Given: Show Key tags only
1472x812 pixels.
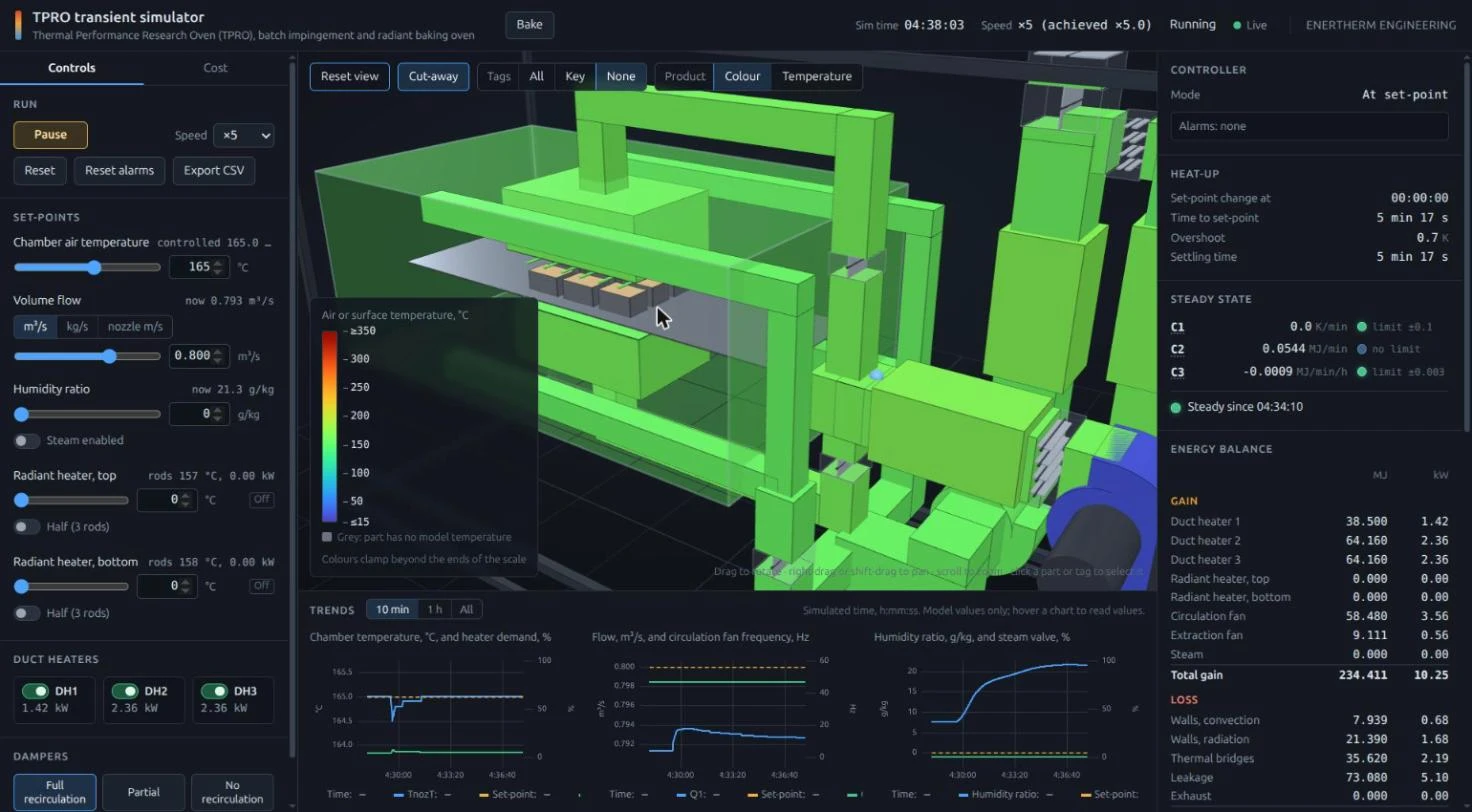Looking at the screenshot, I should pyautogui.click(x=575, y=77).
